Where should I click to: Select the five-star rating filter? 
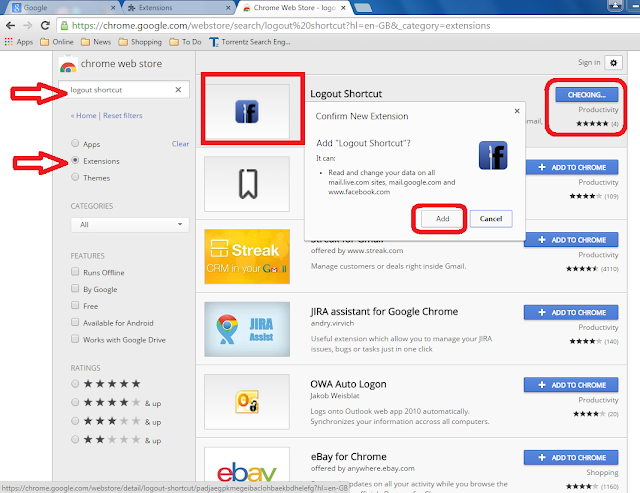coord(75,384)
